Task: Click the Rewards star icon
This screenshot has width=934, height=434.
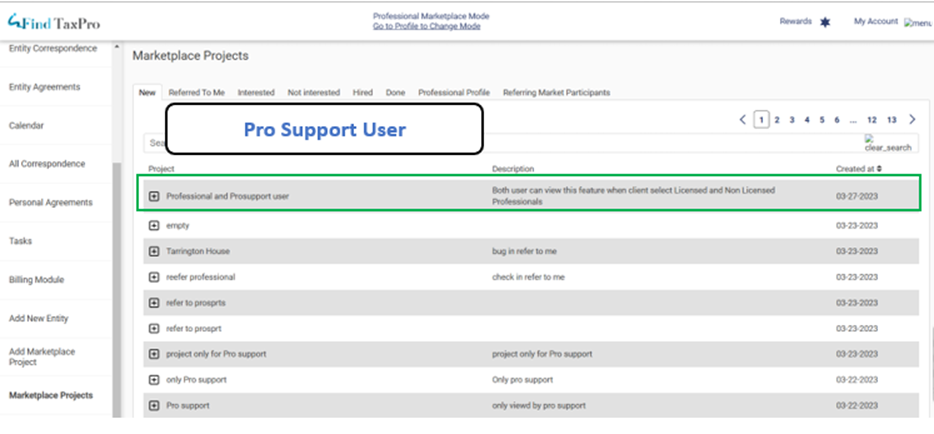Action: pyautogui.click(x=824, y=22)
